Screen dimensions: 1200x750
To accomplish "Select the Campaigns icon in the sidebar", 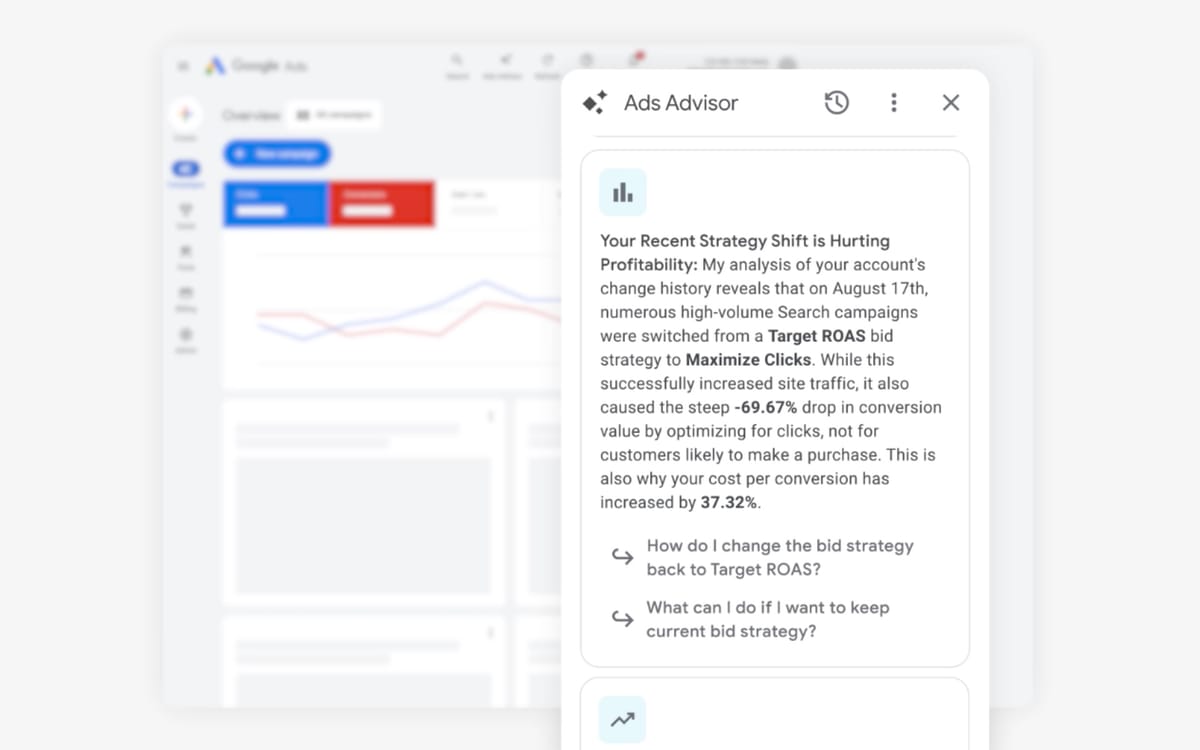I will click(x=185, y=169).
